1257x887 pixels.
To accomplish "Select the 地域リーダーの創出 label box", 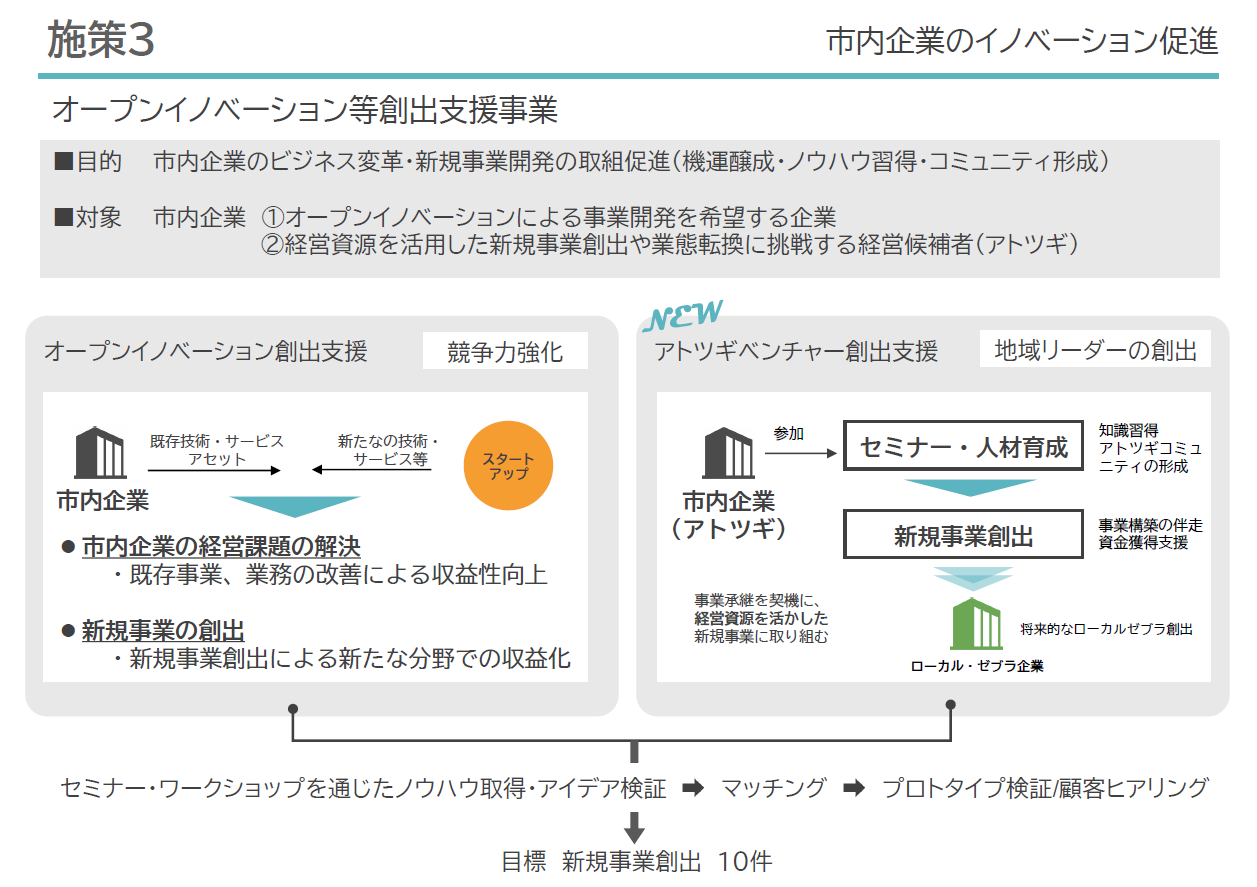I will pos(1095,350).
